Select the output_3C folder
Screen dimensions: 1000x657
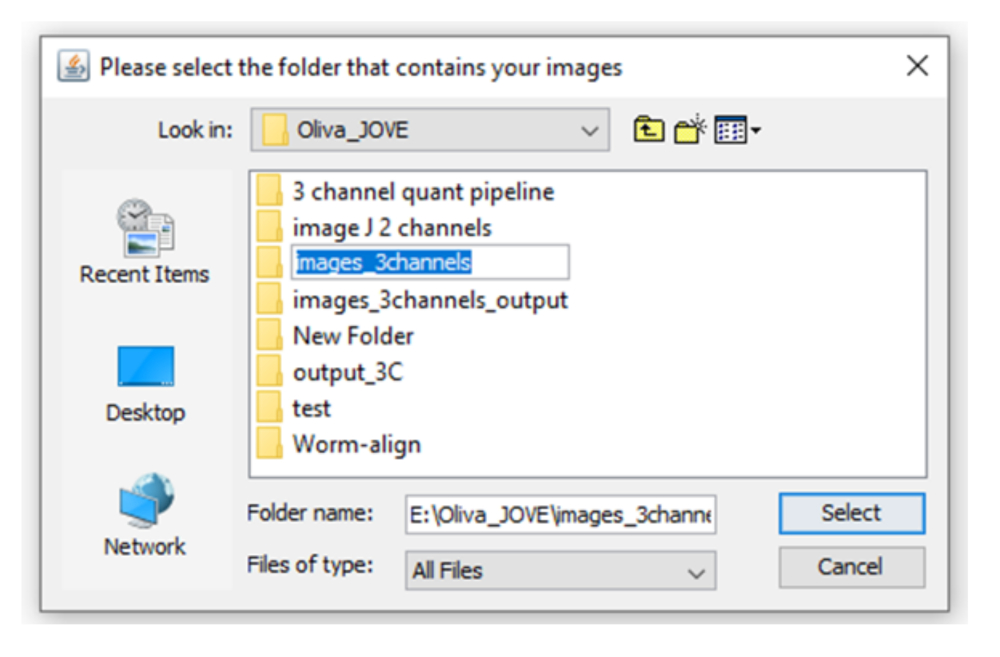click(x=347, y=372)
